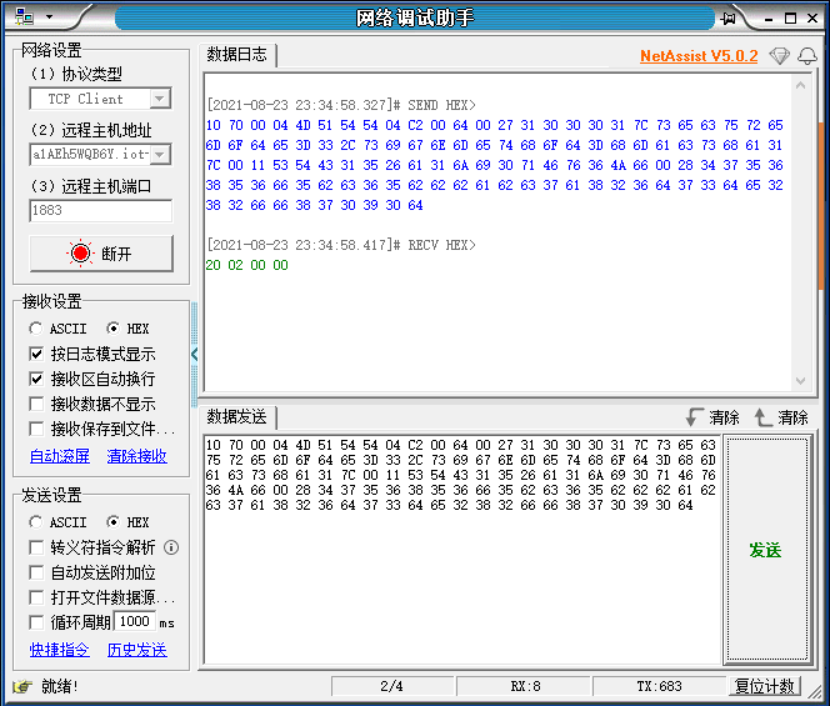Enable 接收保存到文件 checkbox
The height and width of the screenshot is (706, 830).
(36, 429)
